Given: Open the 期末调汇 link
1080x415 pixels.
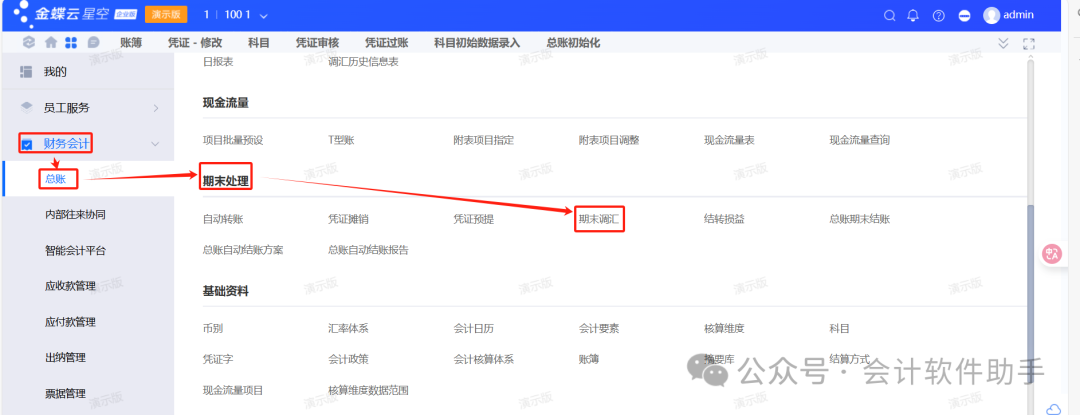Looking at the screenshot, I should click(x=600, y=218).
